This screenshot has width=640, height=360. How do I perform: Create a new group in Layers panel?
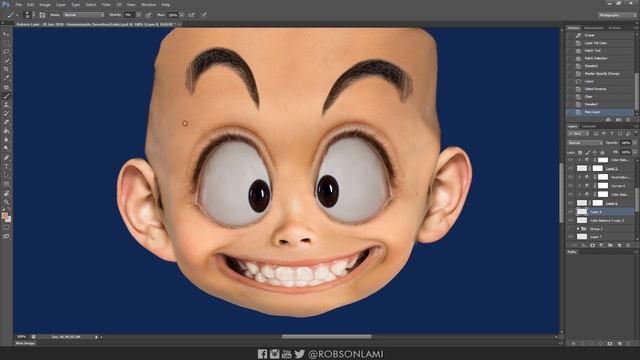(x=611, y=245)
